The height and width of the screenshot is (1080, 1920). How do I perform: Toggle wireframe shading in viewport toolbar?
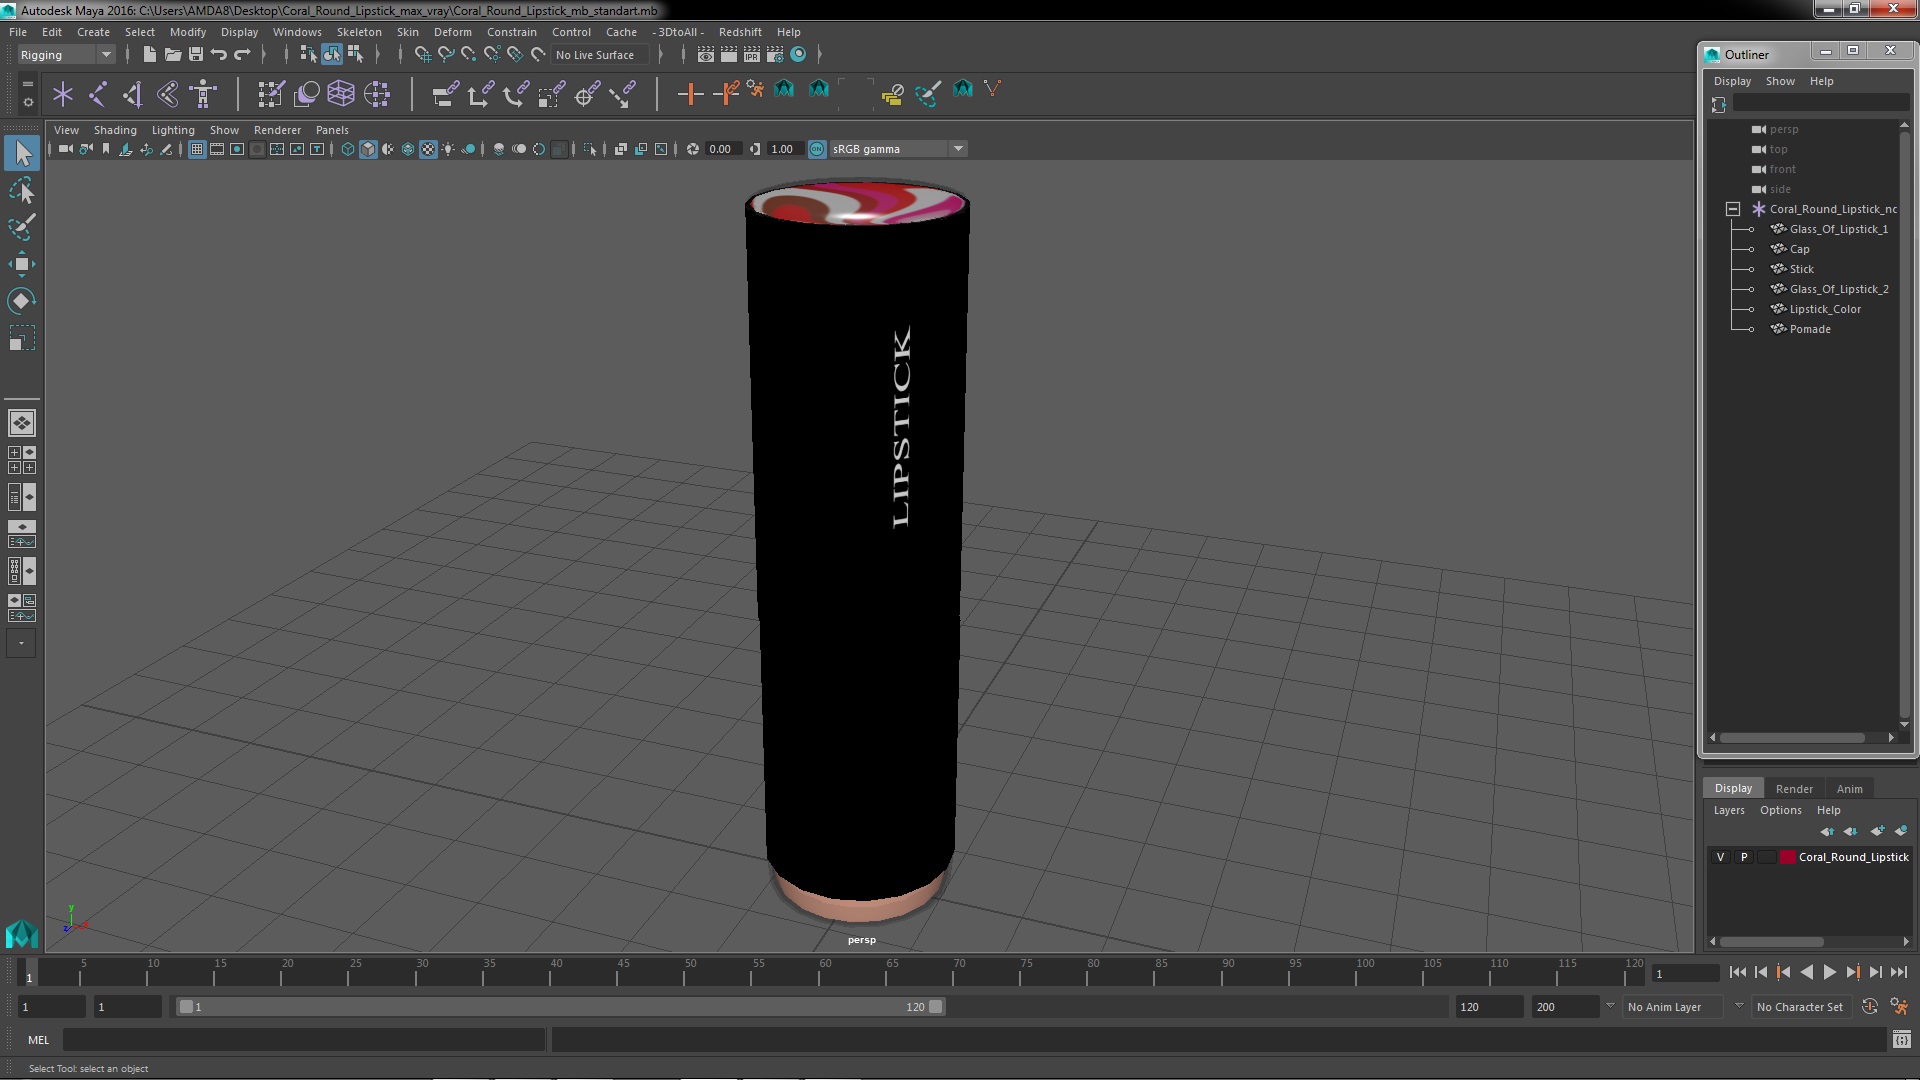coord(347,149)
